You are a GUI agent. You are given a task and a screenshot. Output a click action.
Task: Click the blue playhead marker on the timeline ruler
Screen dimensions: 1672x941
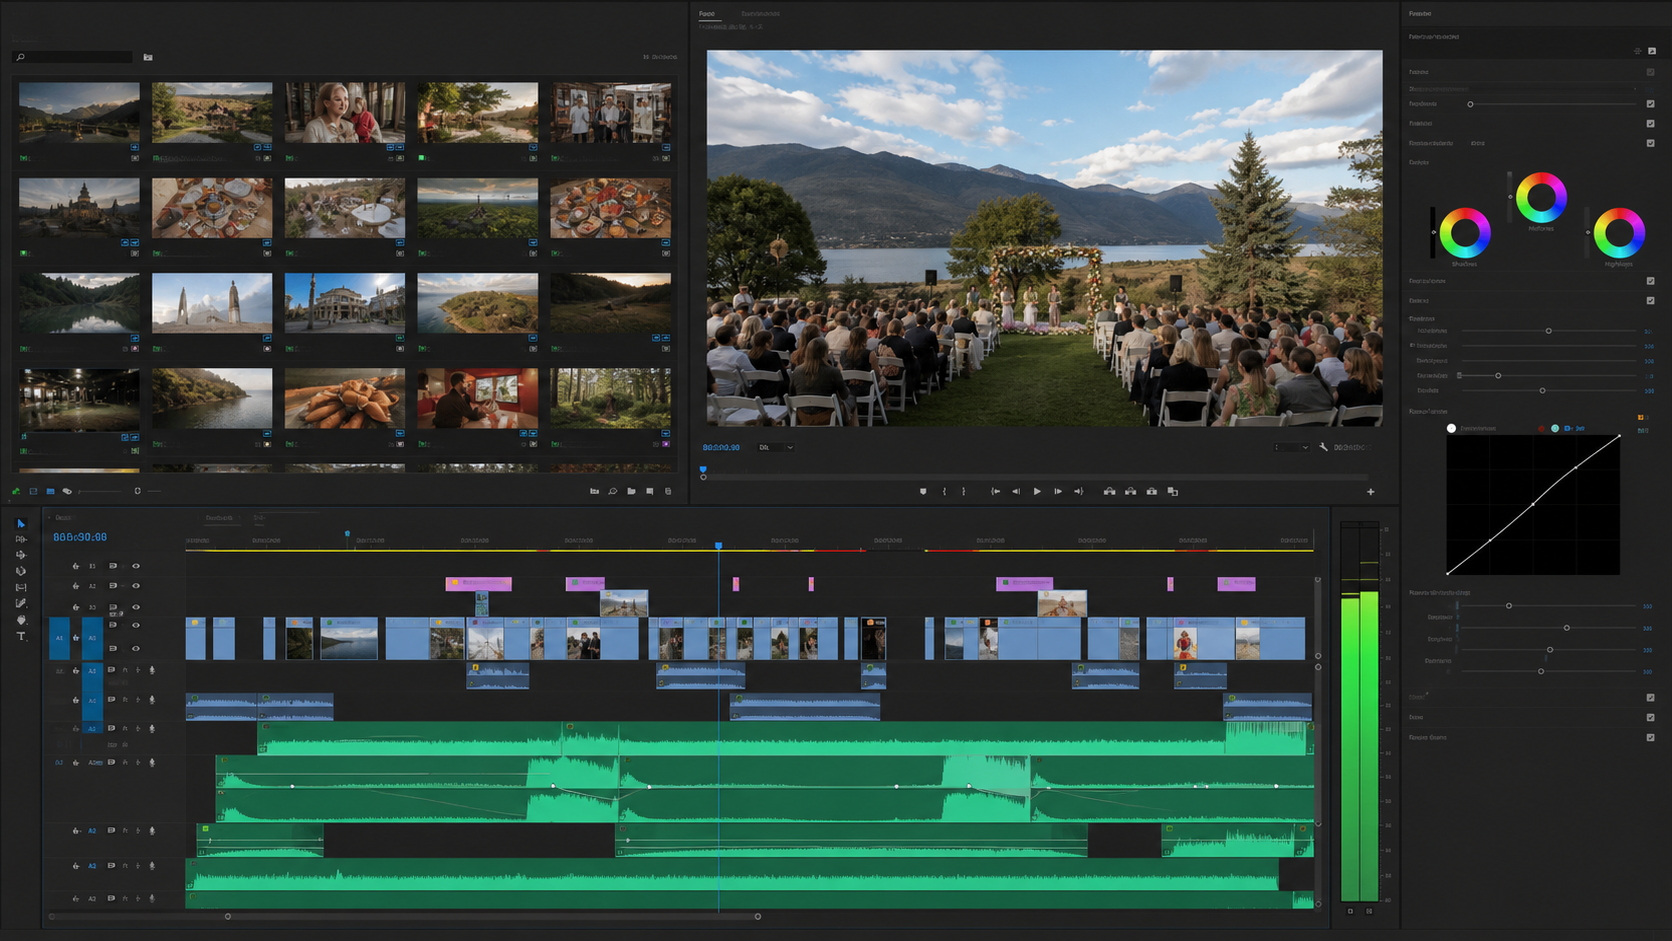tap(718, 545)
